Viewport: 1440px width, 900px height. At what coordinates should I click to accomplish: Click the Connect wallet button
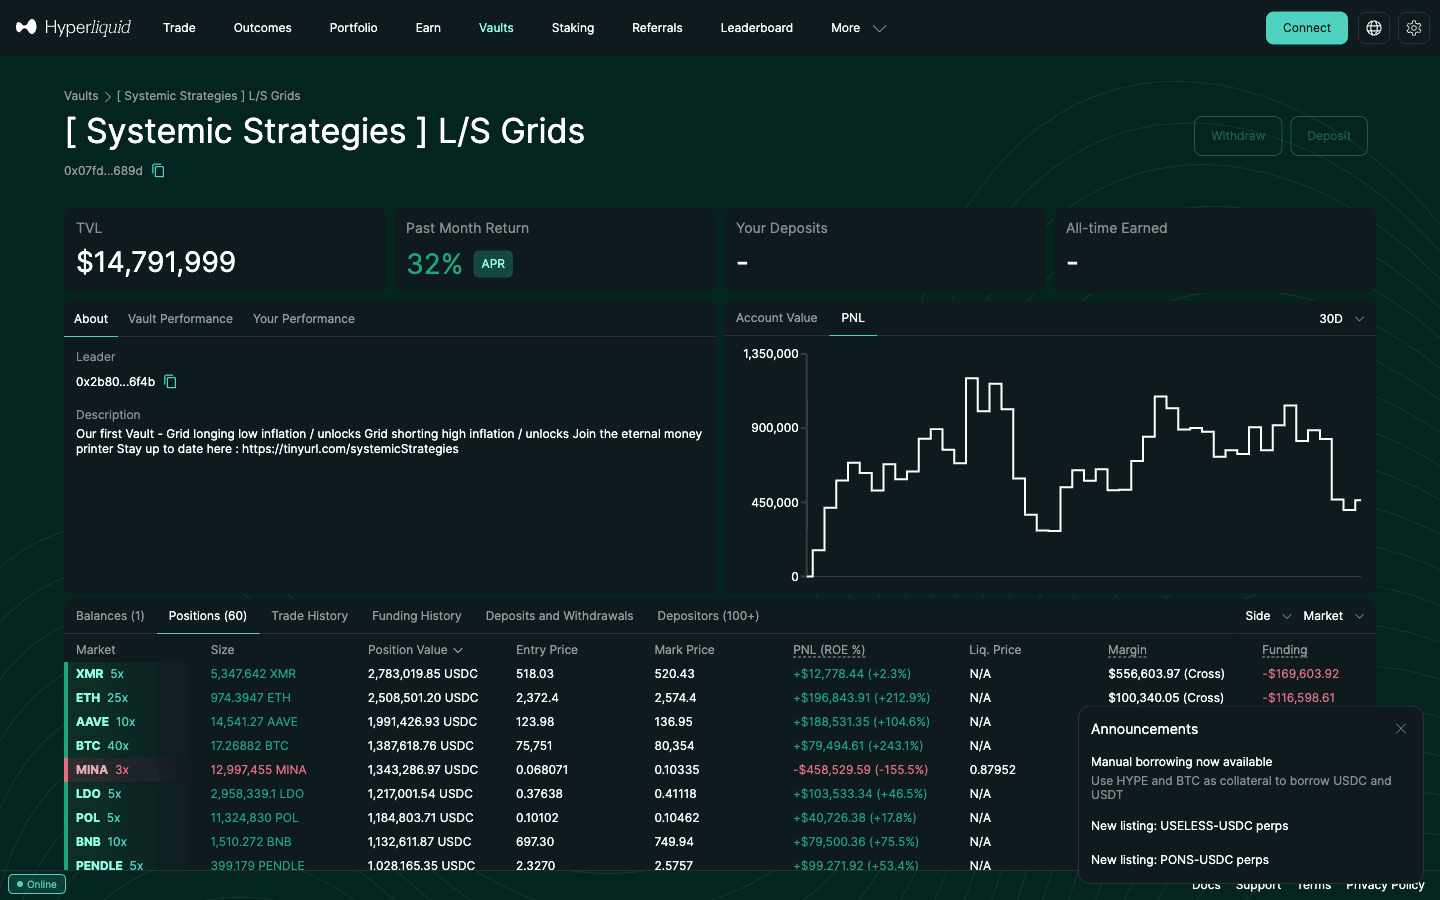click(1307, 28)
